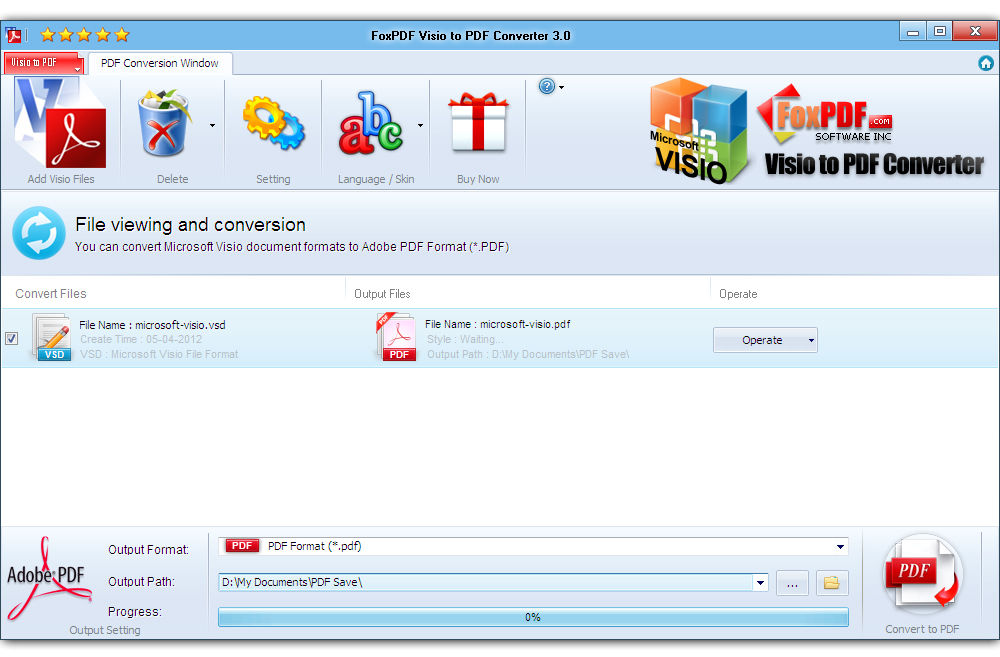Image resolution: width=1000 pixels, height=657 pixels.
Task: Click the blue refresh conversion icon
Action: [x=39, y=233]
